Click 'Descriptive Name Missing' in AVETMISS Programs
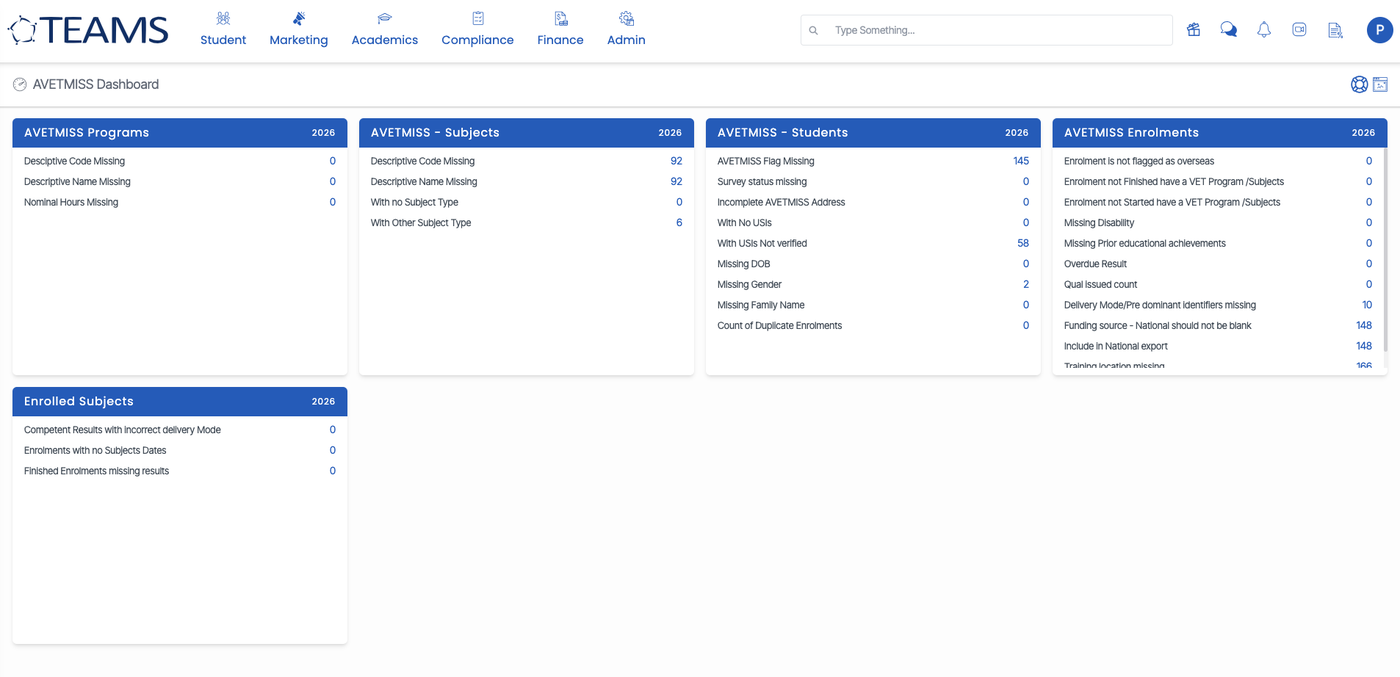1400x677 pixels. point(77,182)
